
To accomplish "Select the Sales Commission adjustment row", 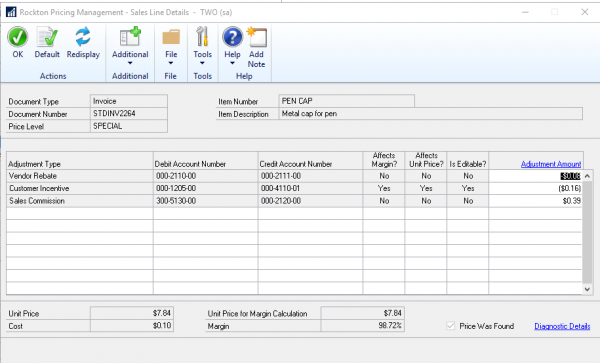I will pyautogui.click(x=295, y=201).
